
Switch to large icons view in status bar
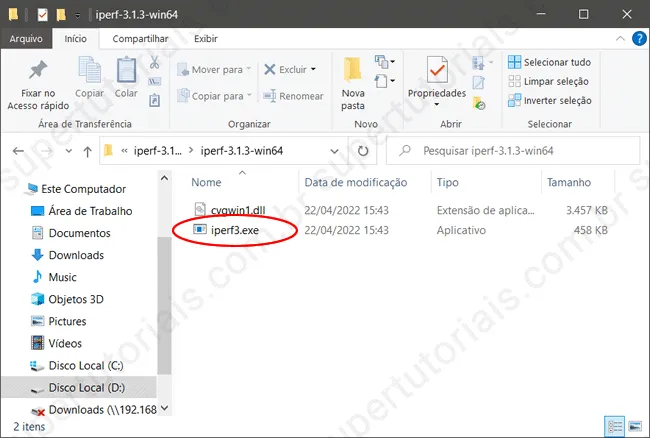(633, 426)
